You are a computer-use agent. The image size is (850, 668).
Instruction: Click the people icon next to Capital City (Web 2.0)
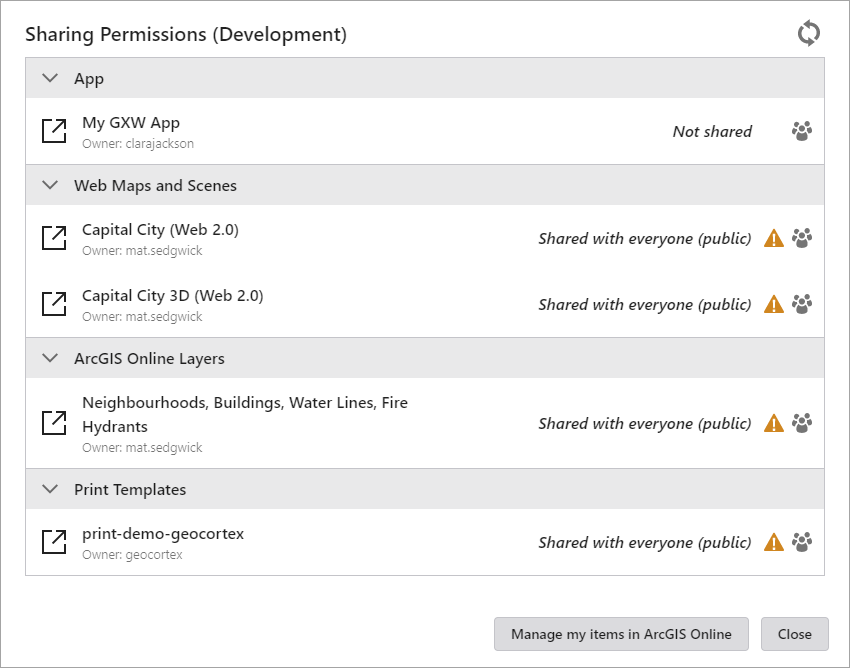[x=802, y=238]
